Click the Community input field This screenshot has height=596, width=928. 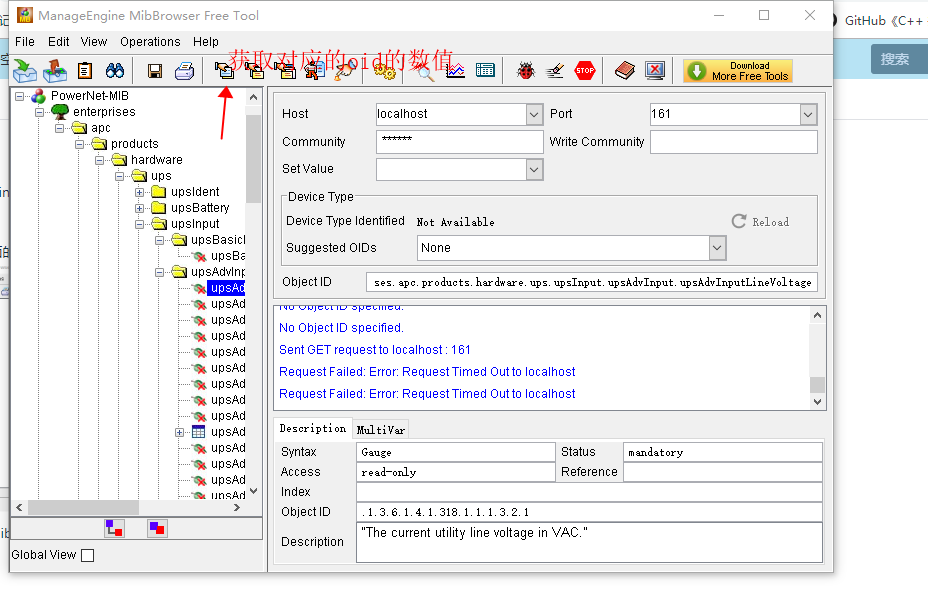pyautogui.click(x=459, y=142)
